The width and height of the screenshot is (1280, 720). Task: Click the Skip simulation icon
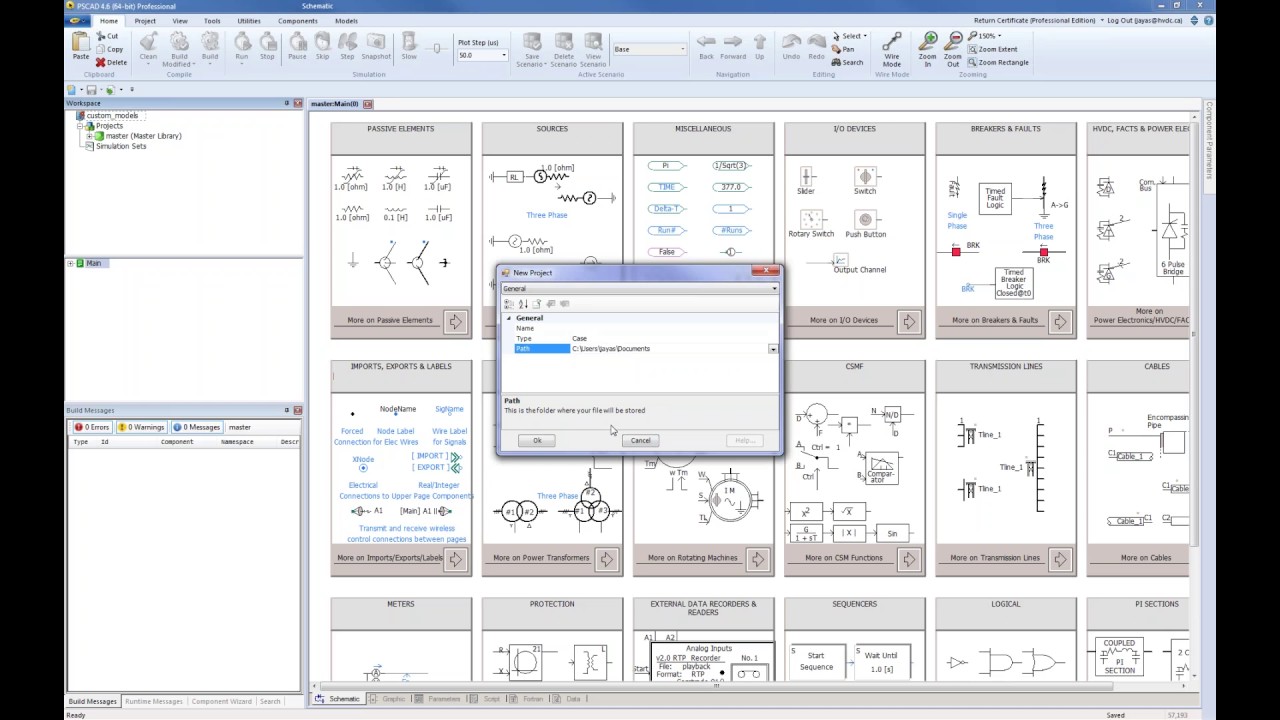322,42
